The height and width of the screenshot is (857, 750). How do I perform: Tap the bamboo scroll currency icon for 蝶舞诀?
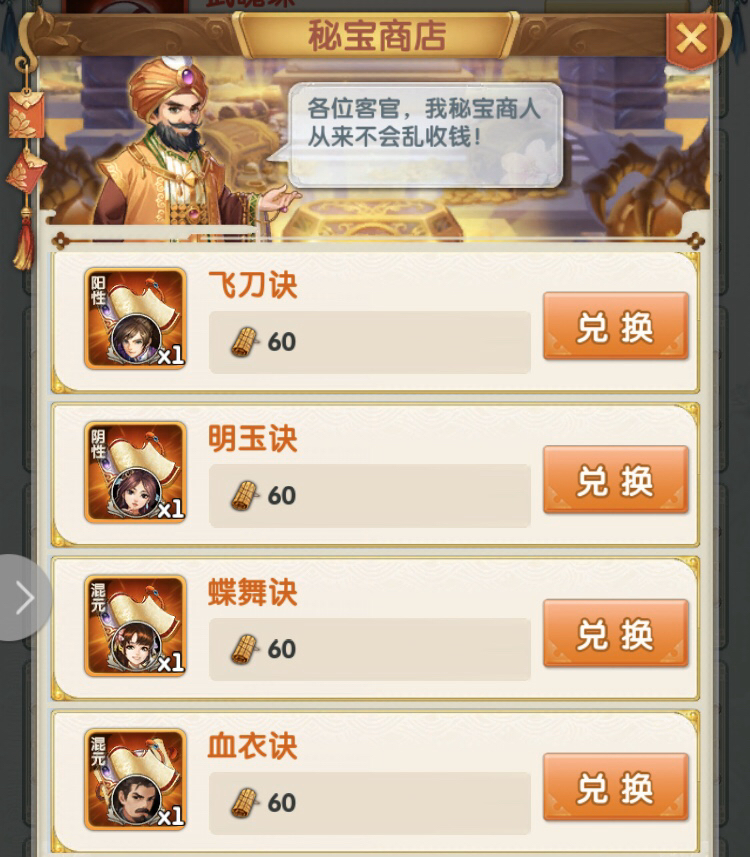point(244,649)
